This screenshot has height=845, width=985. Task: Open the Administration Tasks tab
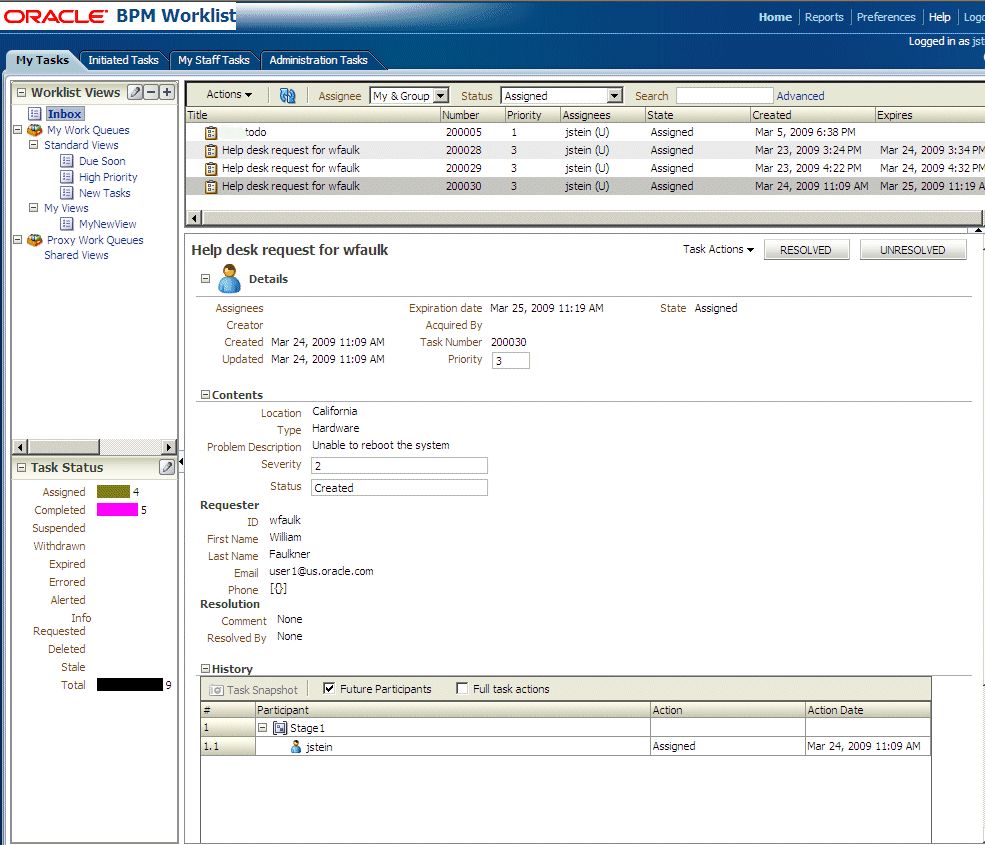(x=318, y=60)
